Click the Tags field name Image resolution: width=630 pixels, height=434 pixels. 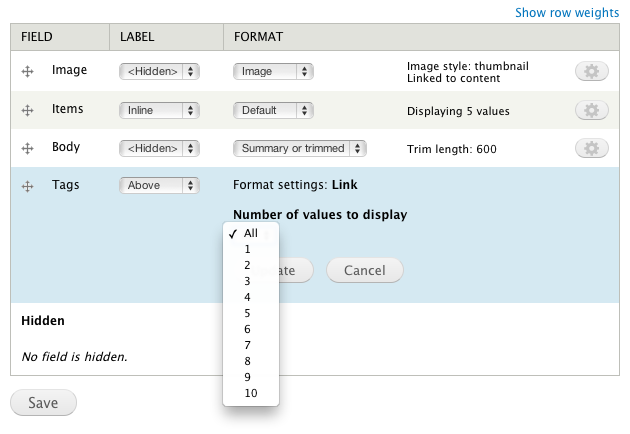pos(65,185)
